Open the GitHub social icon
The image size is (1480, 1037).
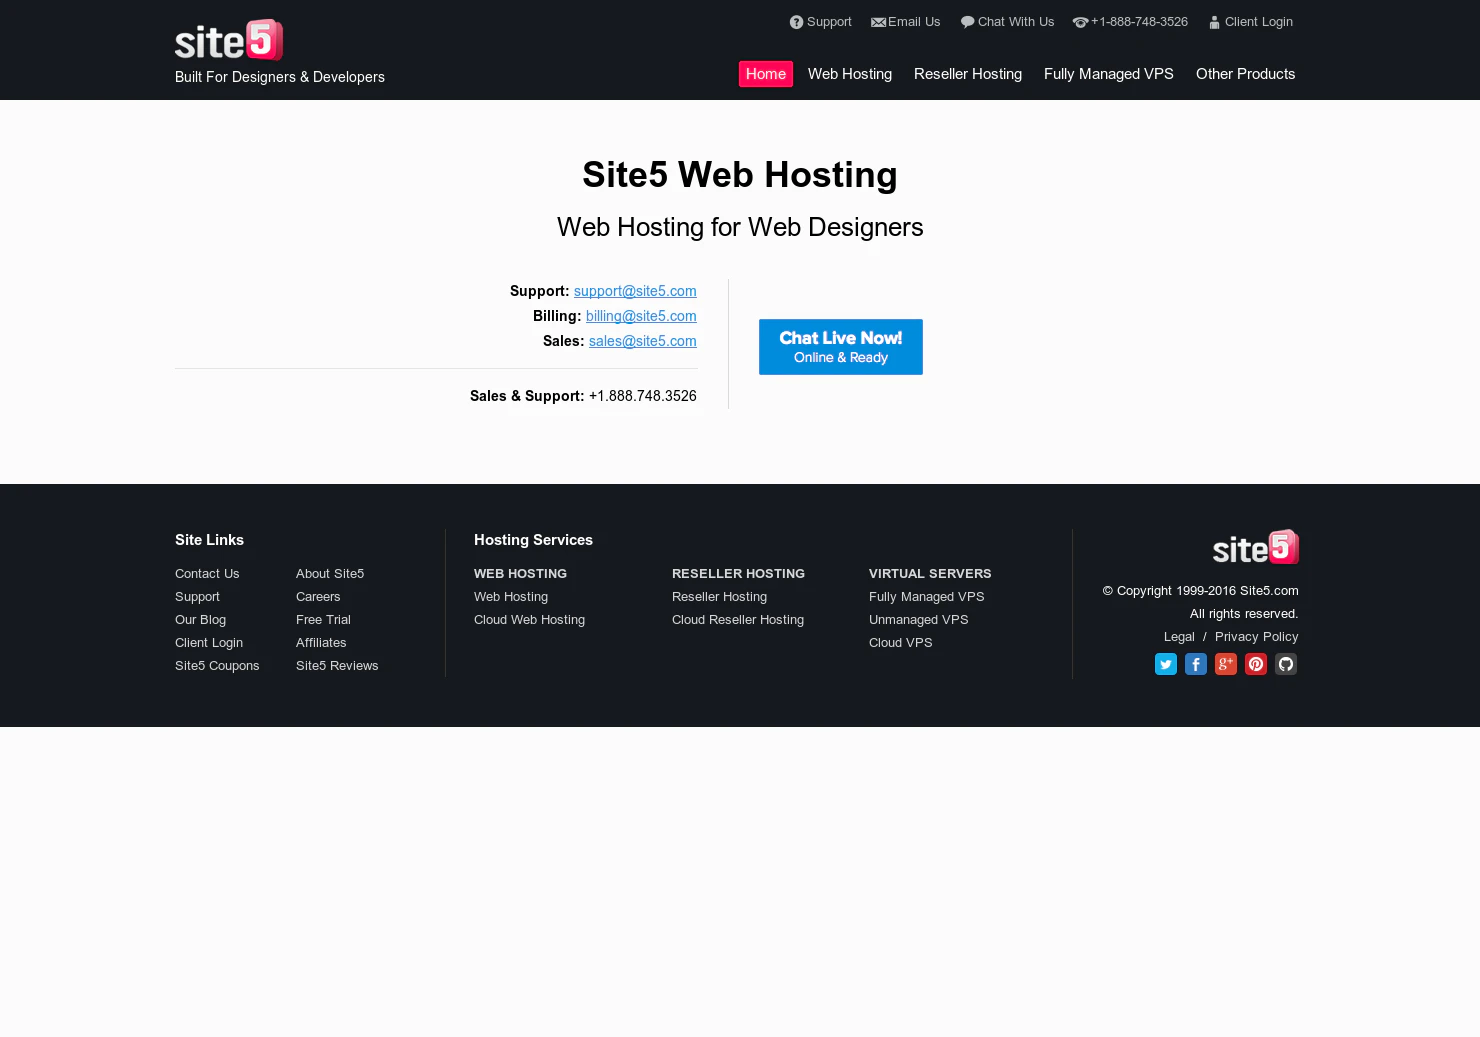[x=1286, y=664]
